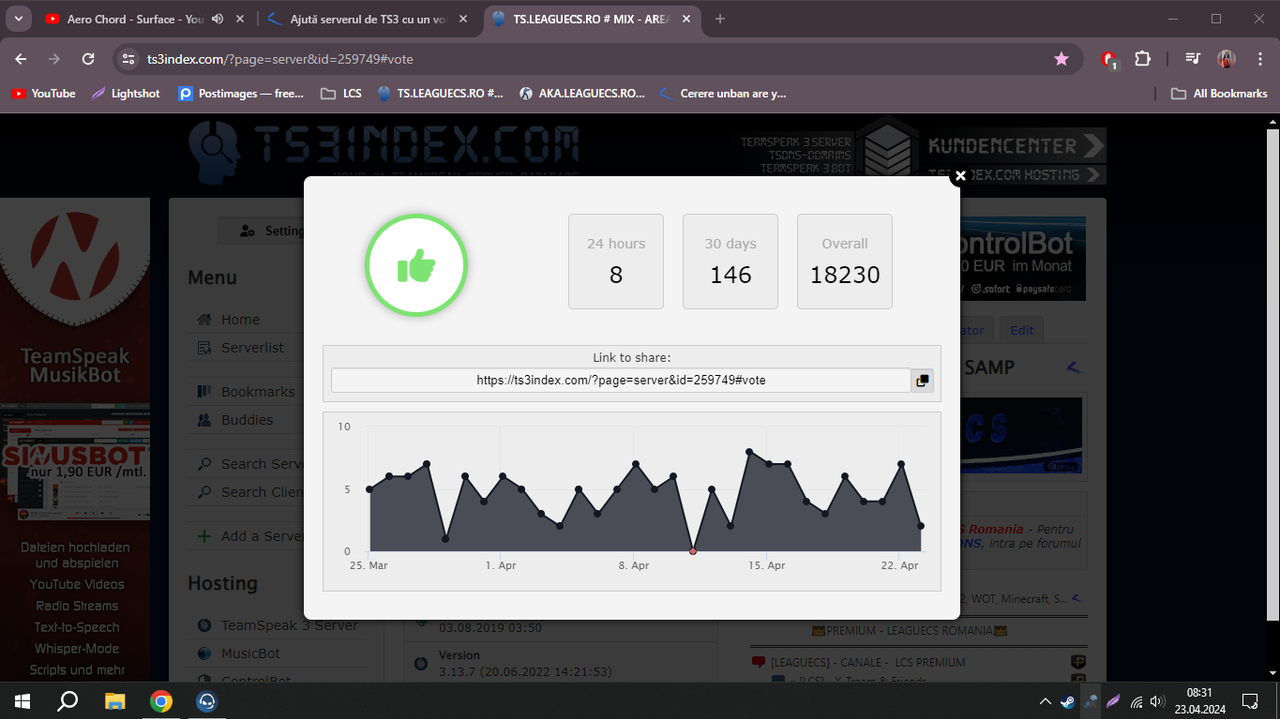The image size is (1280, 719).
Task: Select the share link URL field
Action: pos(621,380)
